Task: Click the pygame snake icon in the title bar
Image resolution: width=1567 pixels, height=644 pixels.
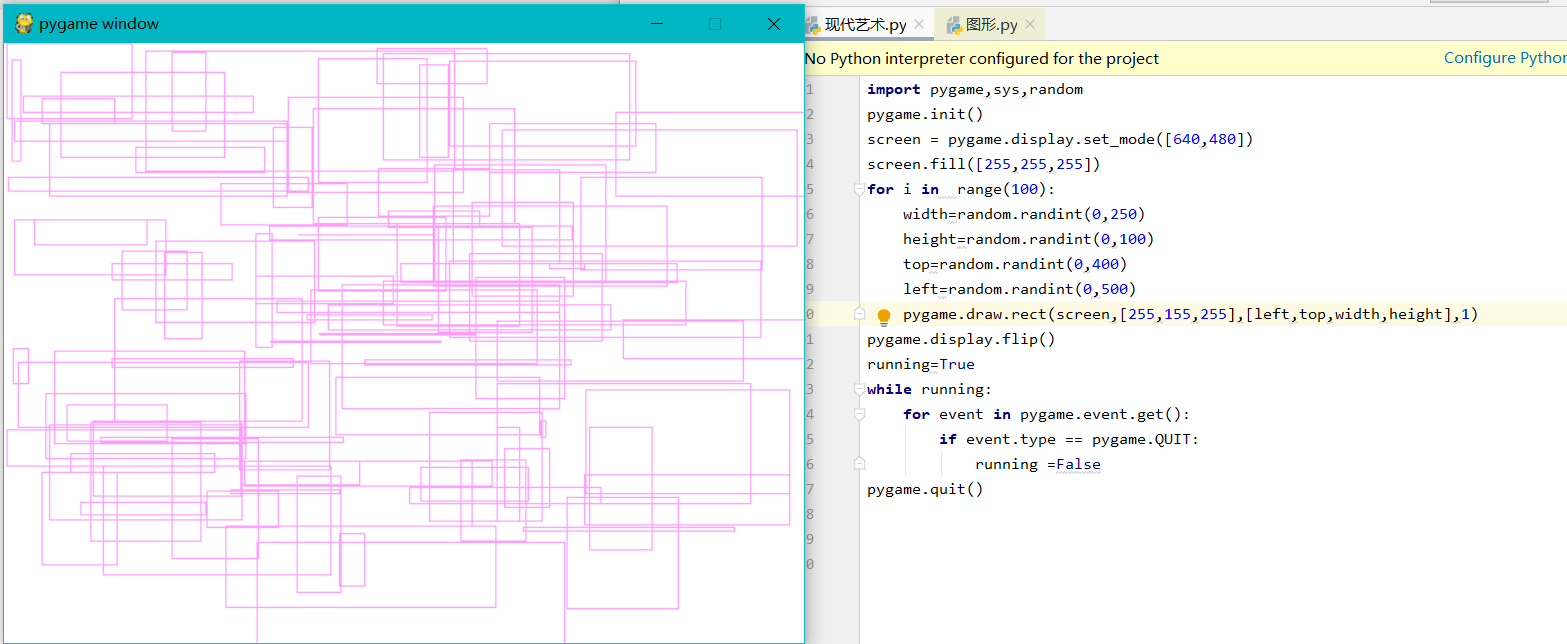Action: tap(24, 24)
